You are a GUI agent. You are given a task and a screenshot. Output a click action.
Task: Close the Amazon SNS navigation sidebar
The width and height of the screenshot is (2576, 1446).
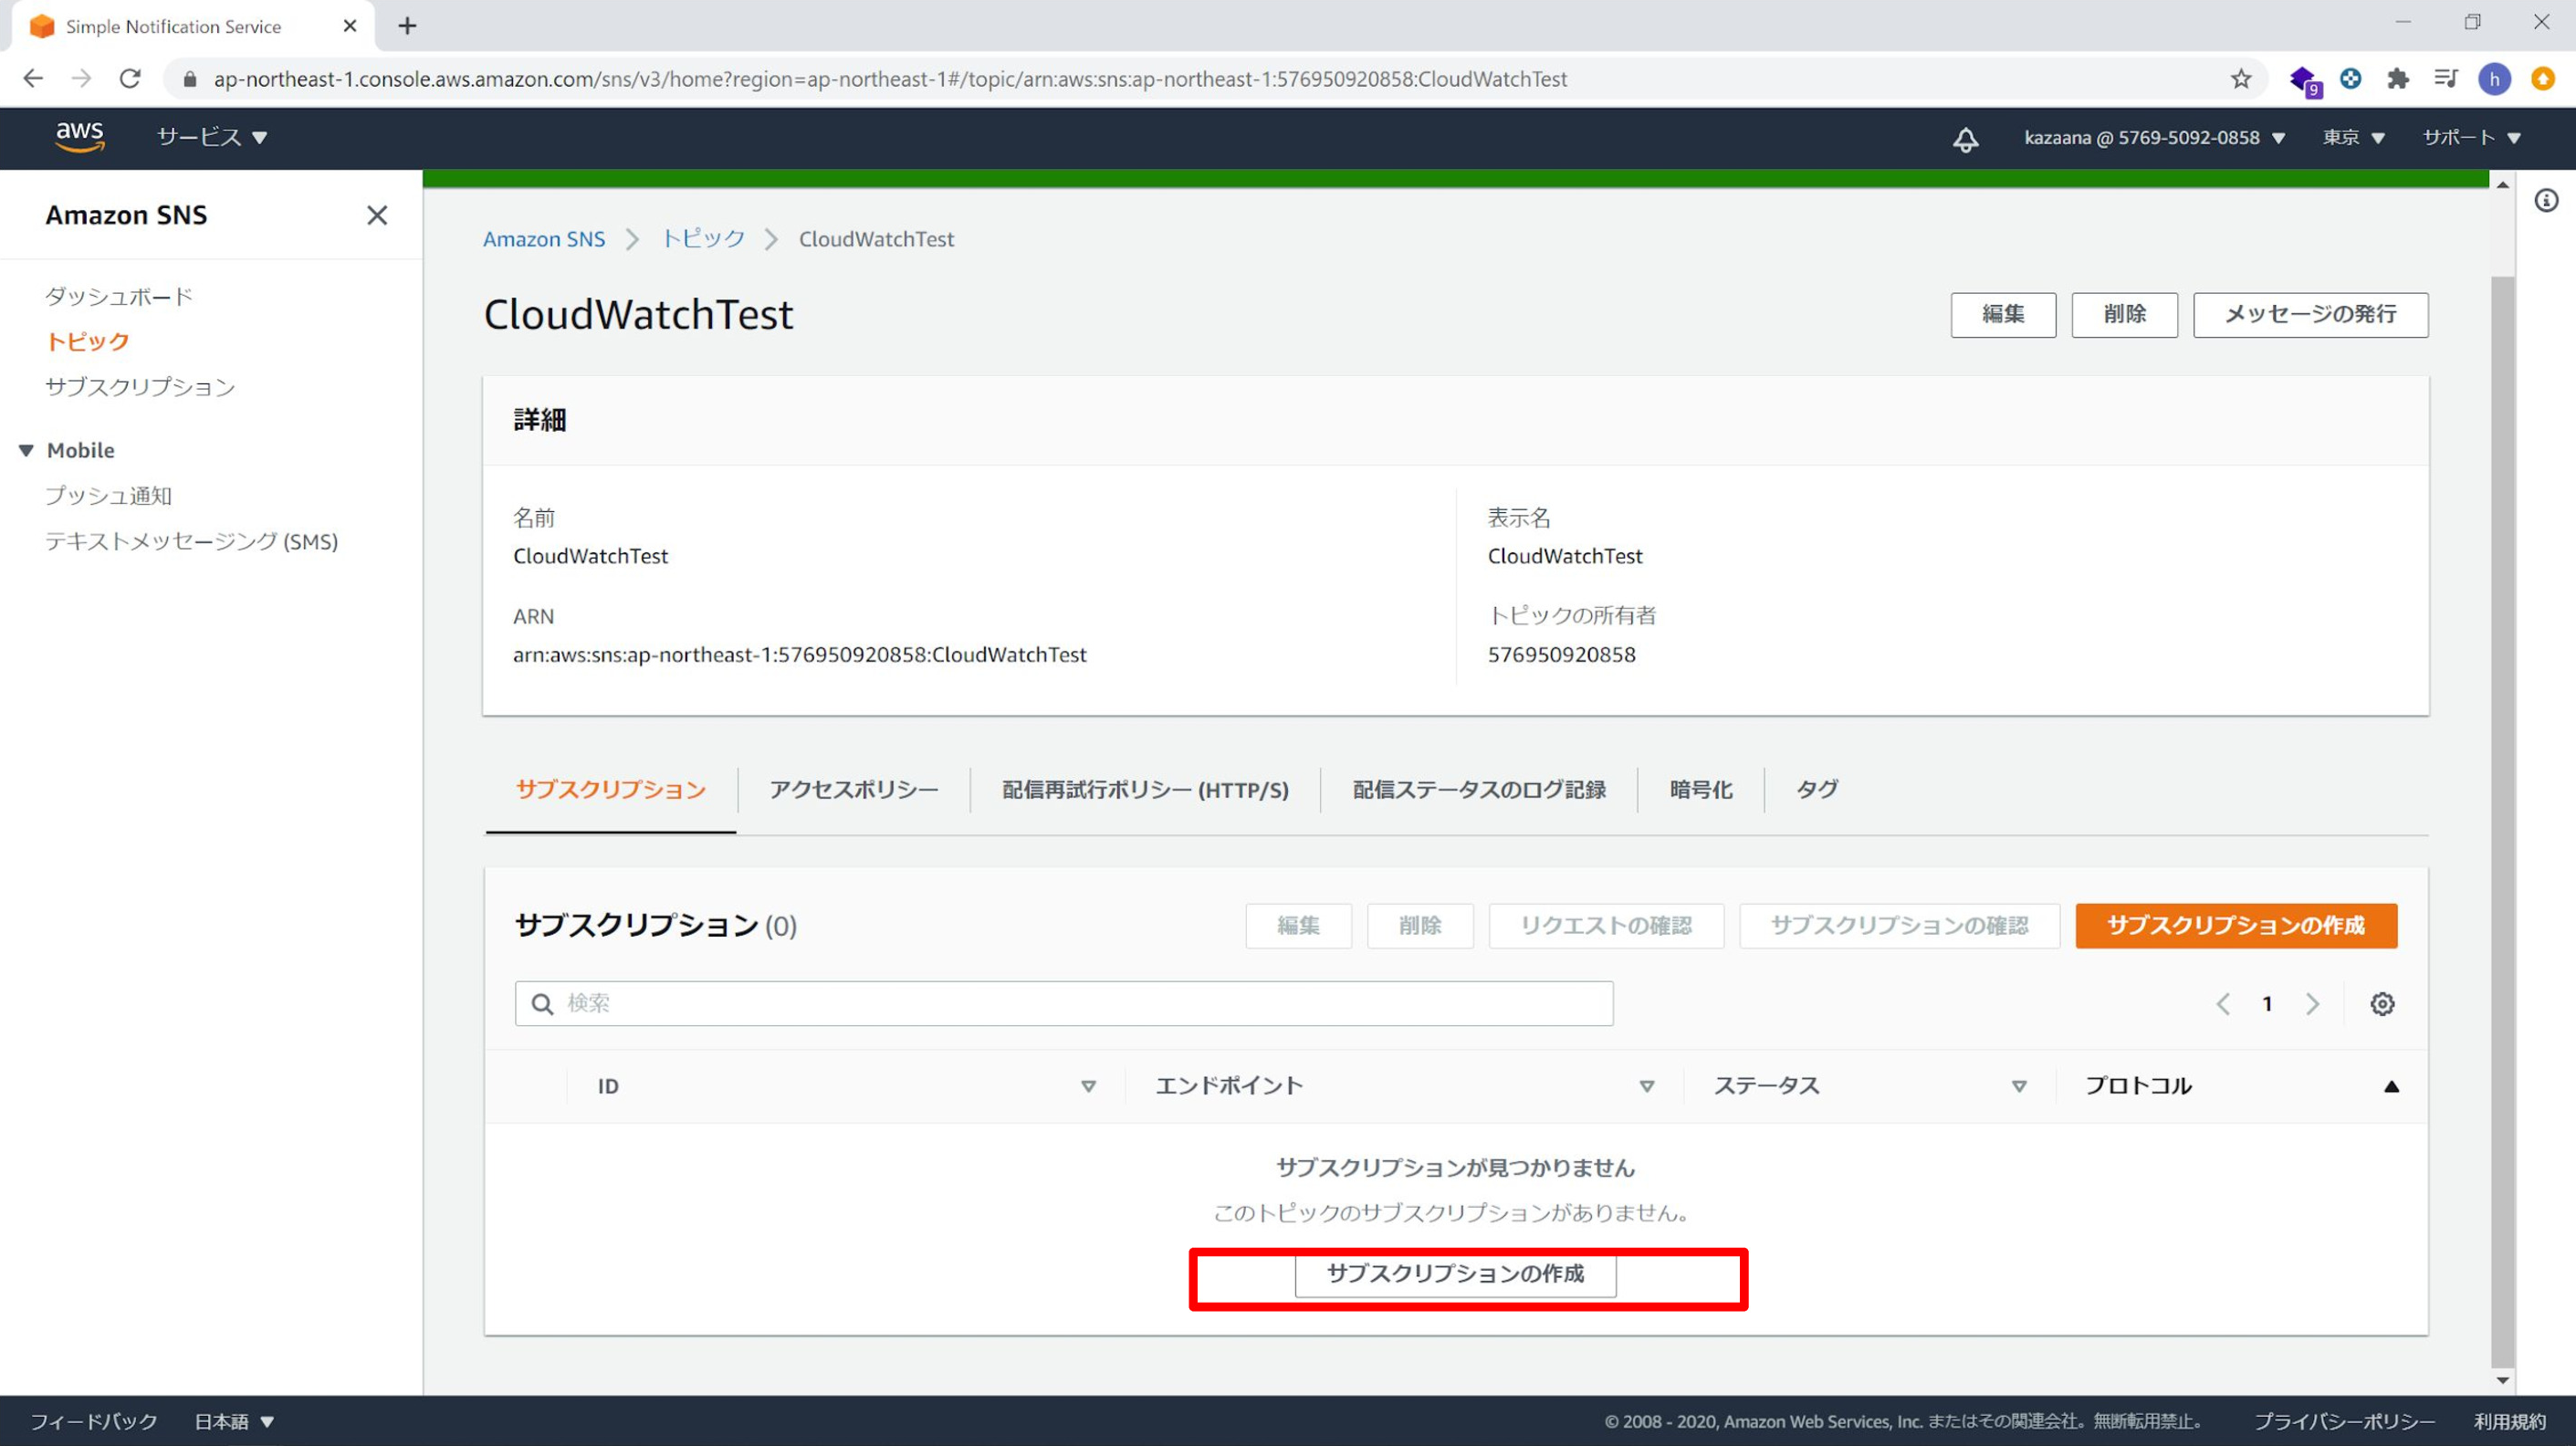pos(377,215)
